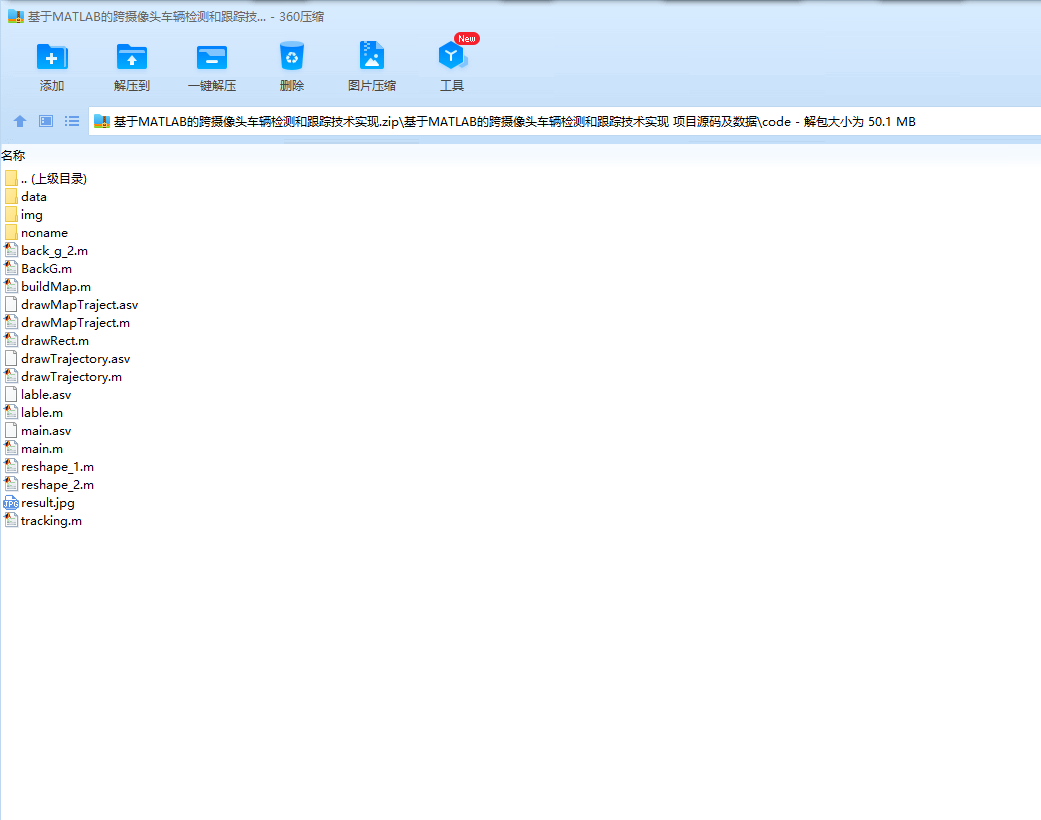
Task: Select the main.asv file icon
Action: click(11, 430)
